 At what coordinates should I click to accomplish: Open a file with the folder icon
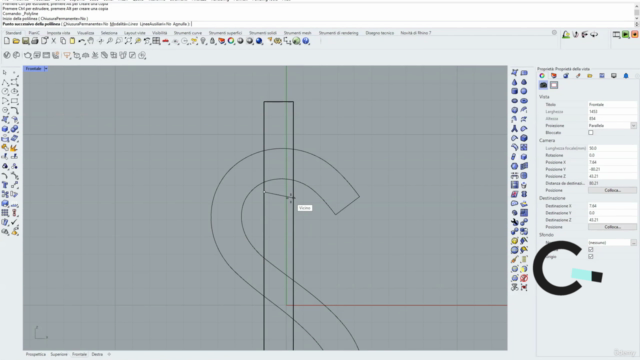(x=16, y=41)
